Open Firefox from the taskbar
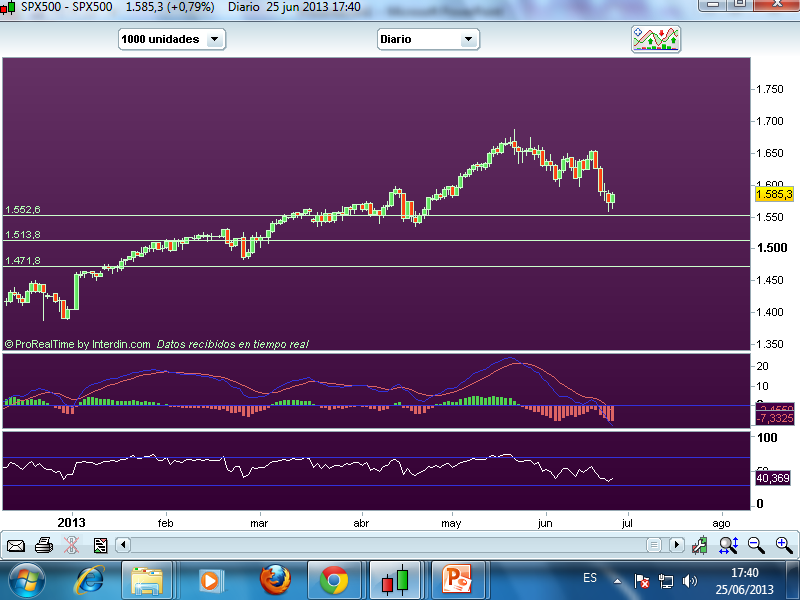The height and width of the screenshot is (600, 800). click(276, 580)
